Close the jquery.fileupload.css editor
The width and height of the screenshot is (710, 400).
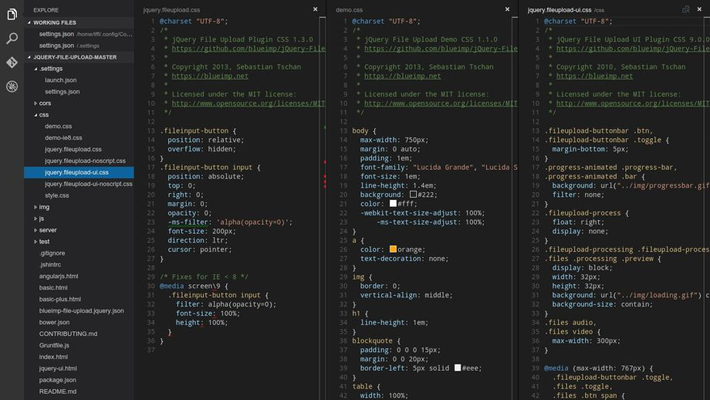tap(315, 9)
